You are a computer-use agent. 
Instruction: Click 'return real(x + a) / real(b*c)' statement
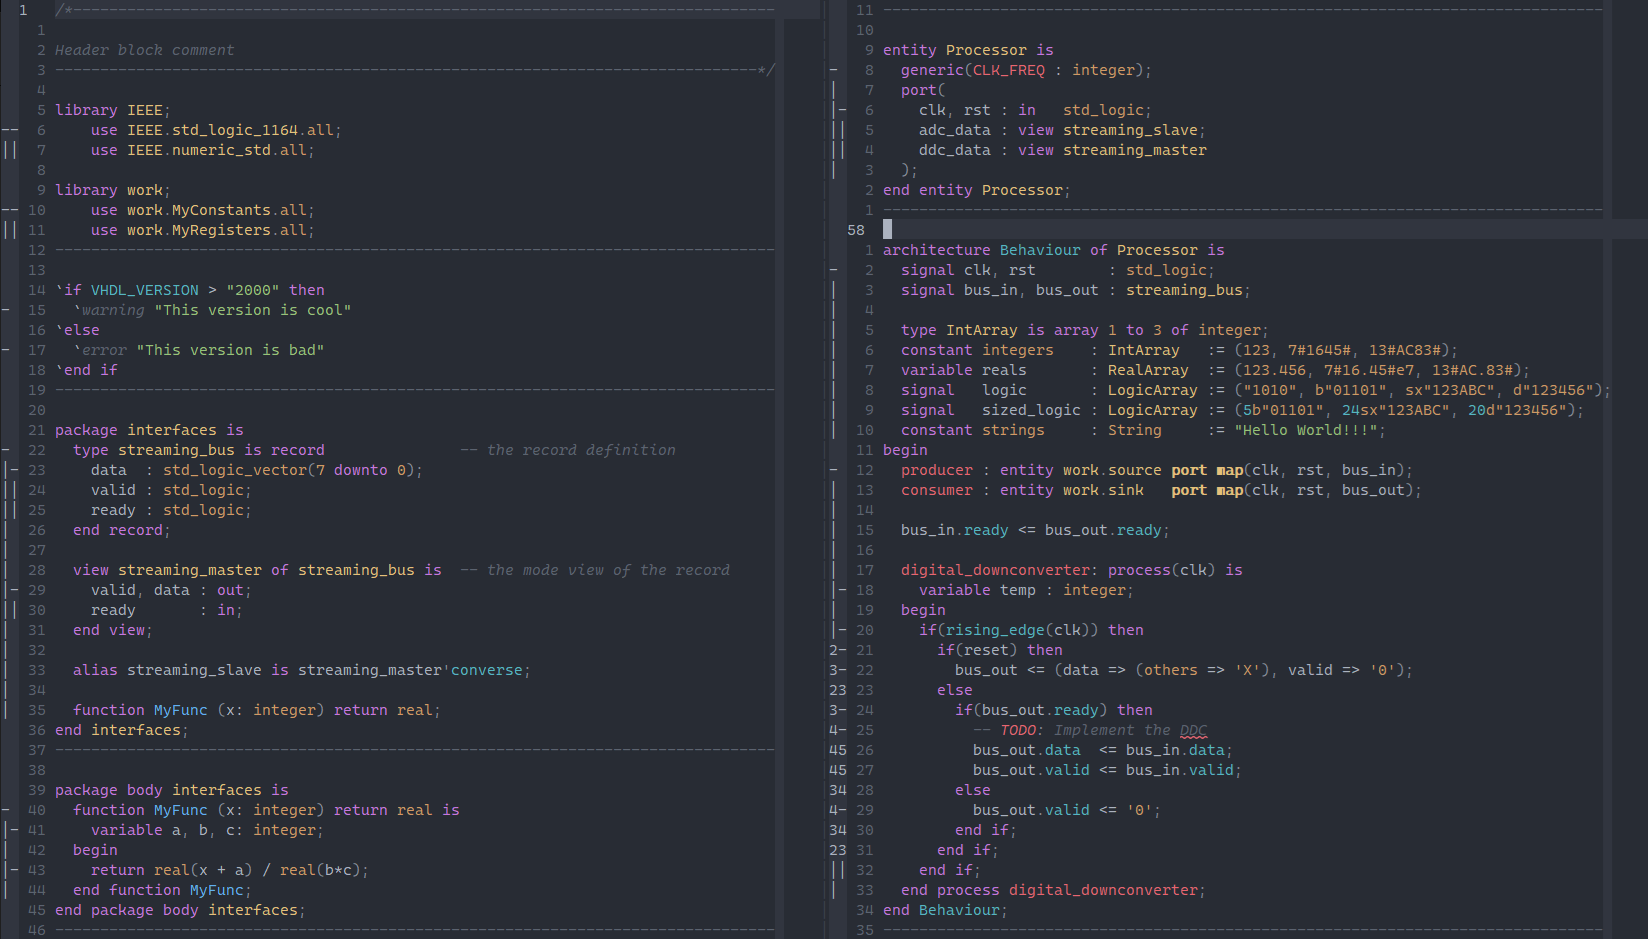230,870
